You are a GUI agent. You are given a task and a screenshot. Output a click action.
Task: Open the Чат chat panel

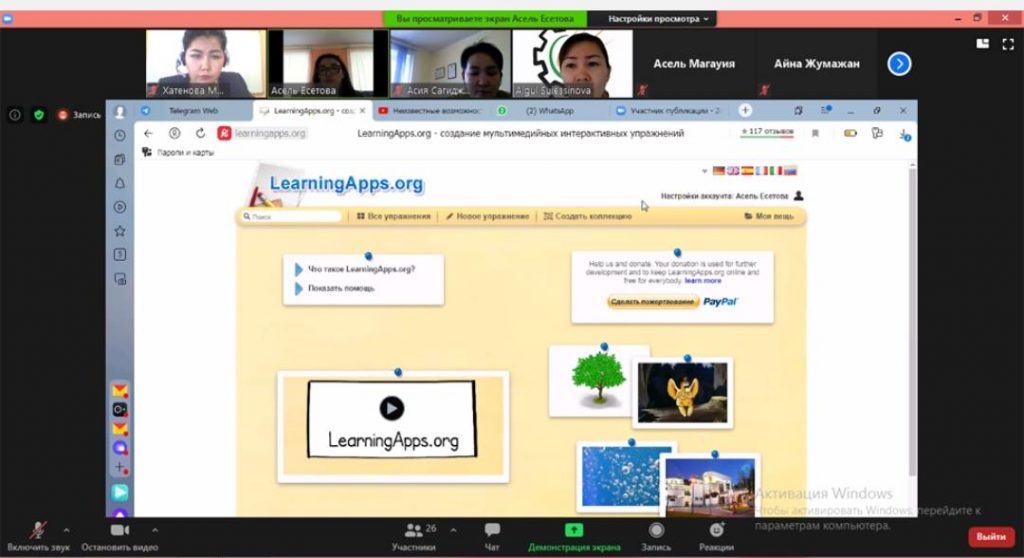(x=492, y=537)
